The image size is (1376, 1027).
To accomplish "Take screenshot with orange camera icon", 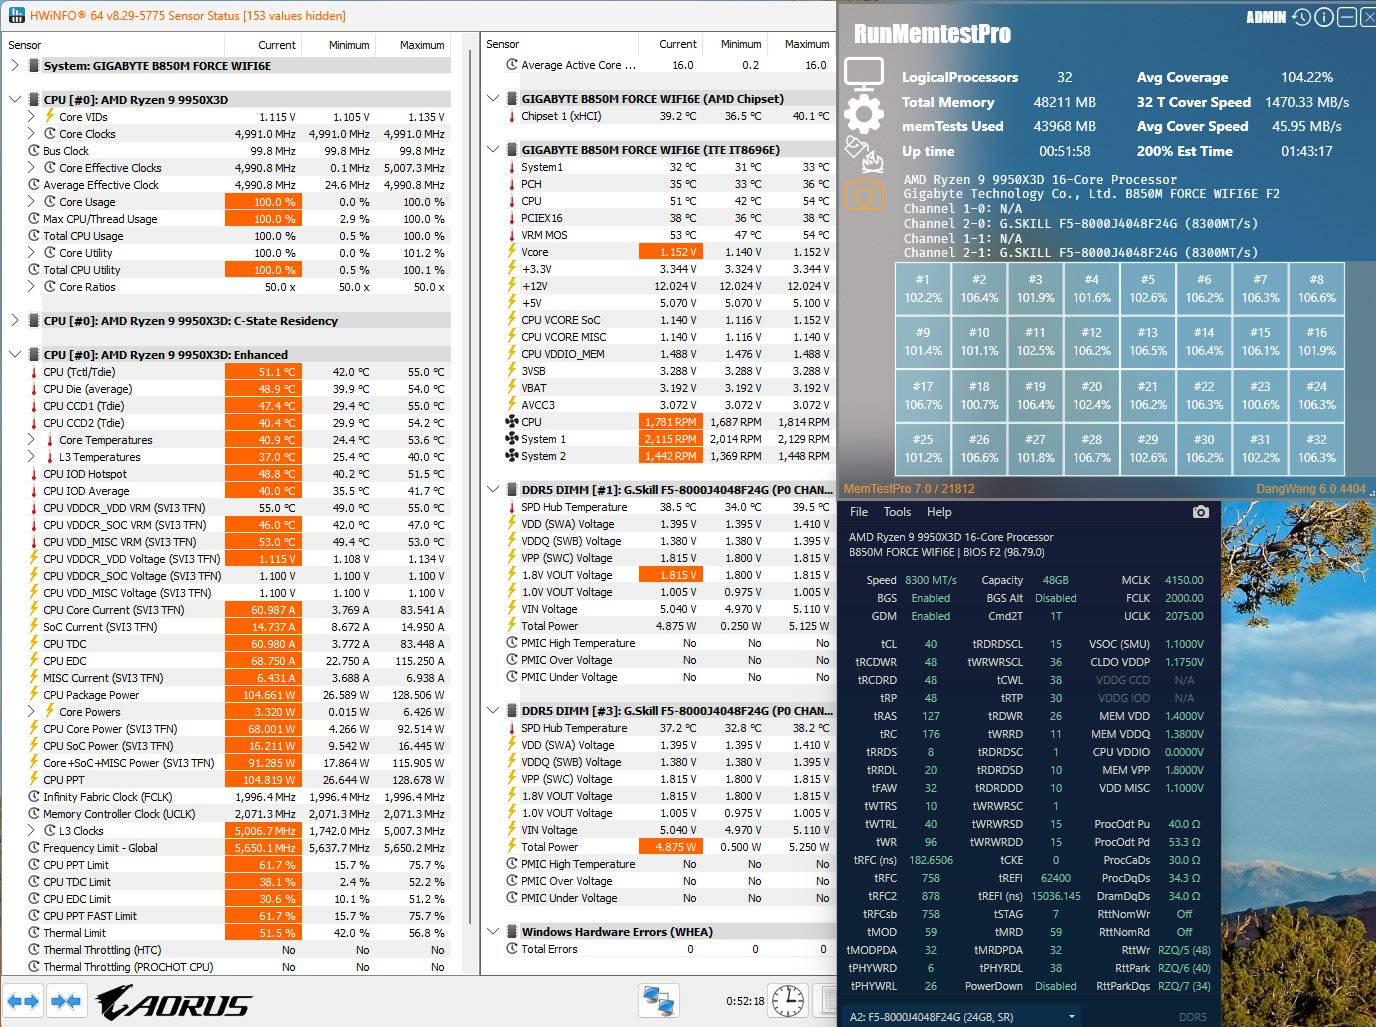I will (x=863, y=194).
